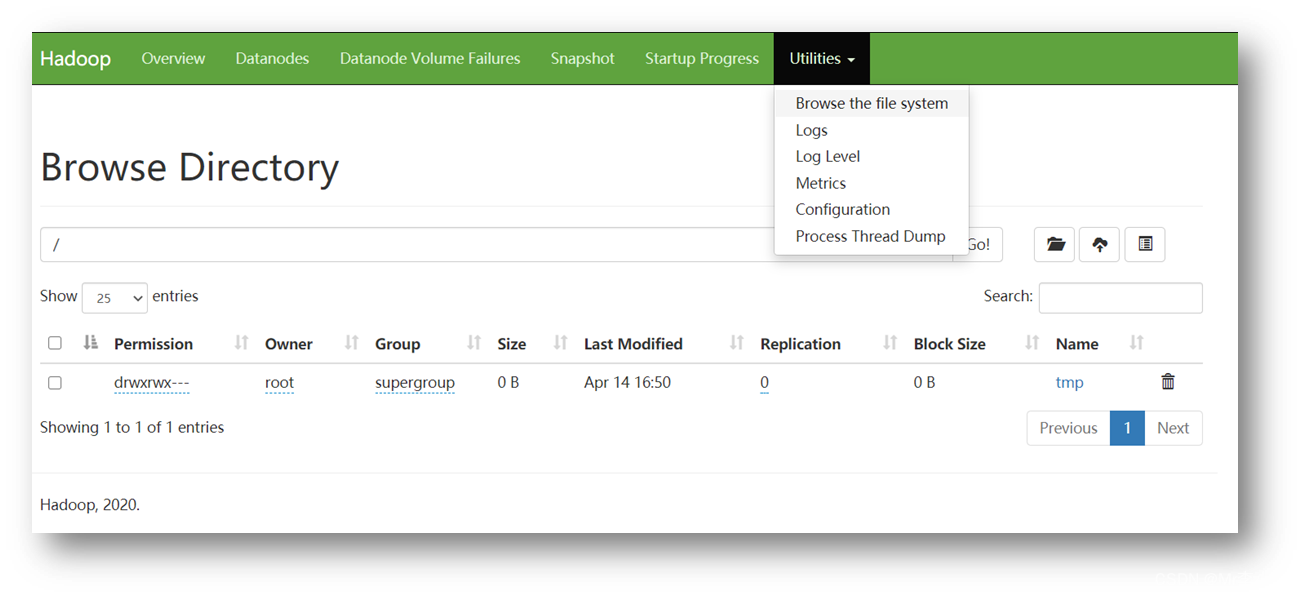Tick the select-all header checkbox
1303x598 pixels.
click(55, 343)
